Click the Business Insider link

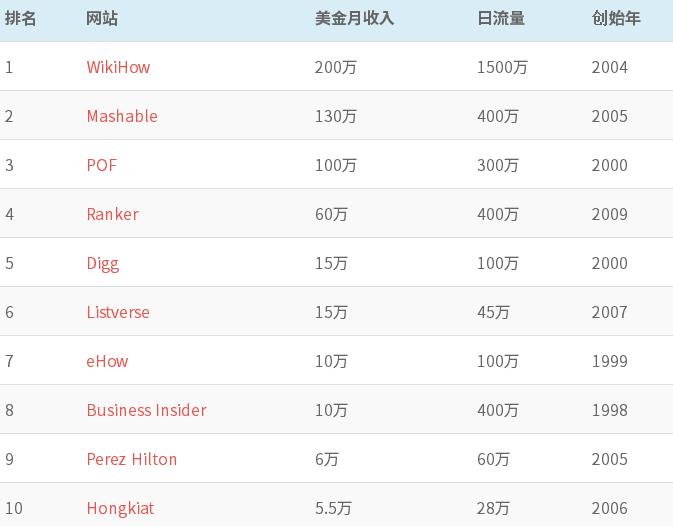click(x=147, y=410)
